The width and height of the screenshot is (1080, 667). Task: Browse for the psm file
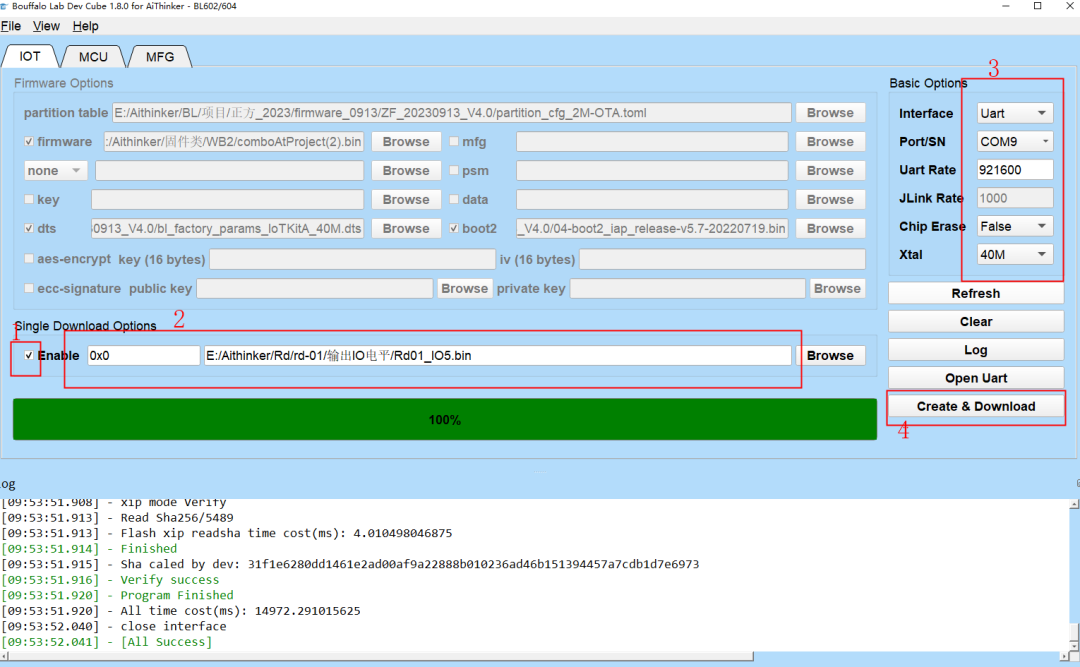[830, 170]
